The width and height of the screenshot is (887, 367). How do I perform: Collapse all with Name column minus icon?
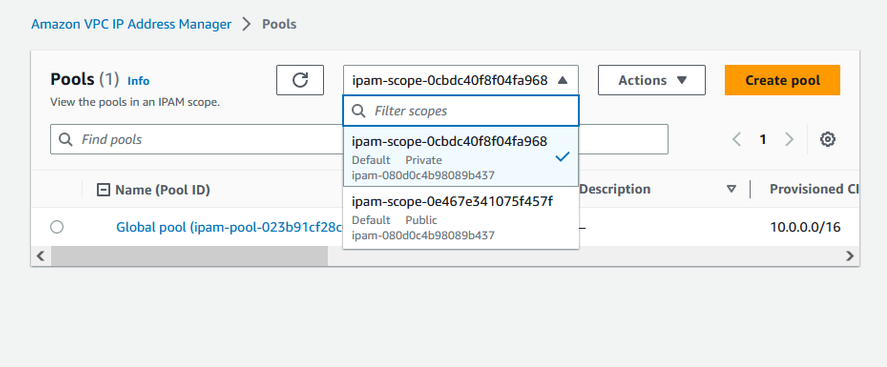pyautogui.click(x=104, y=190)
